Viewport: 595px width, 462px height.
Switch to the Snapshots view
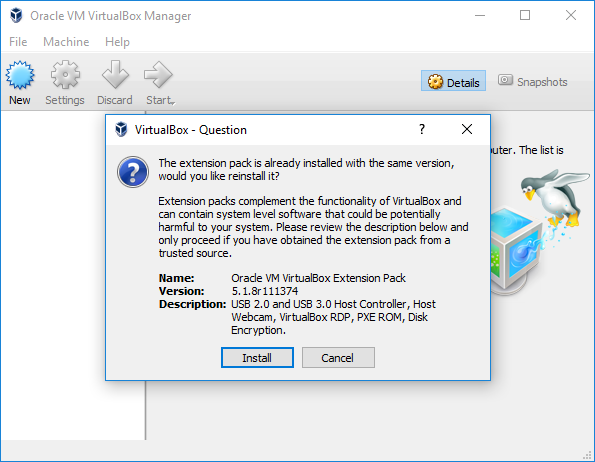click(x=532, y=81)
